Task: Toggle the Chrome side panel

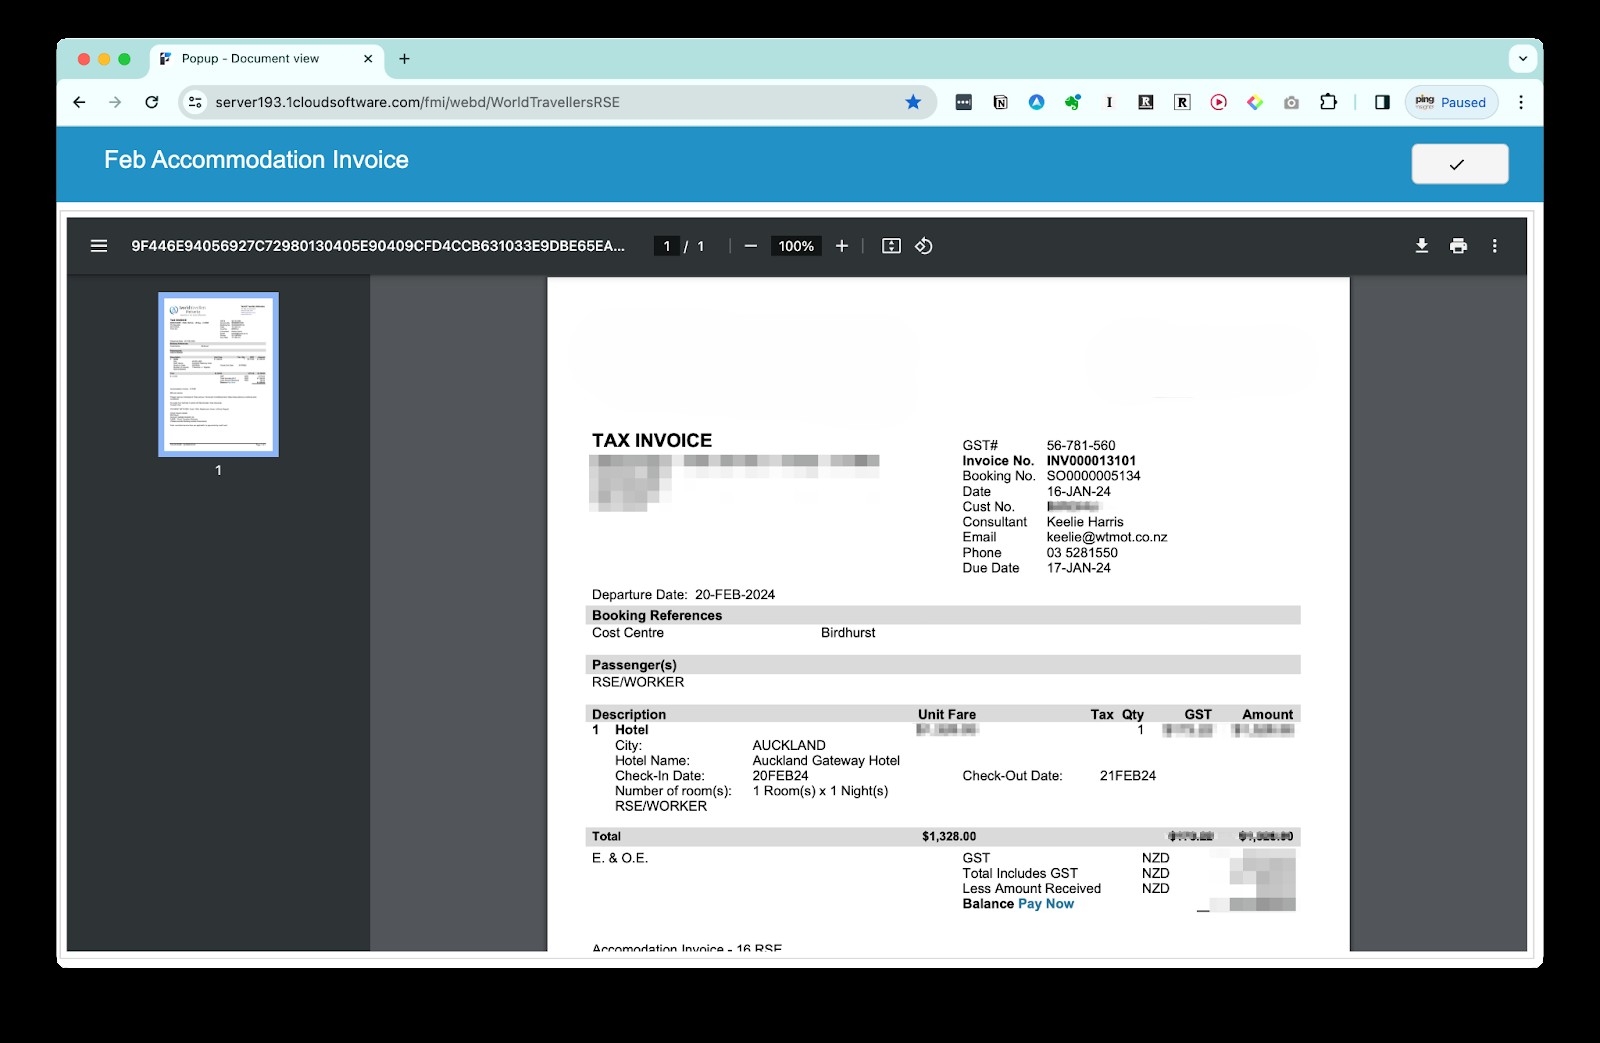Action: [x=1382, y=102]
